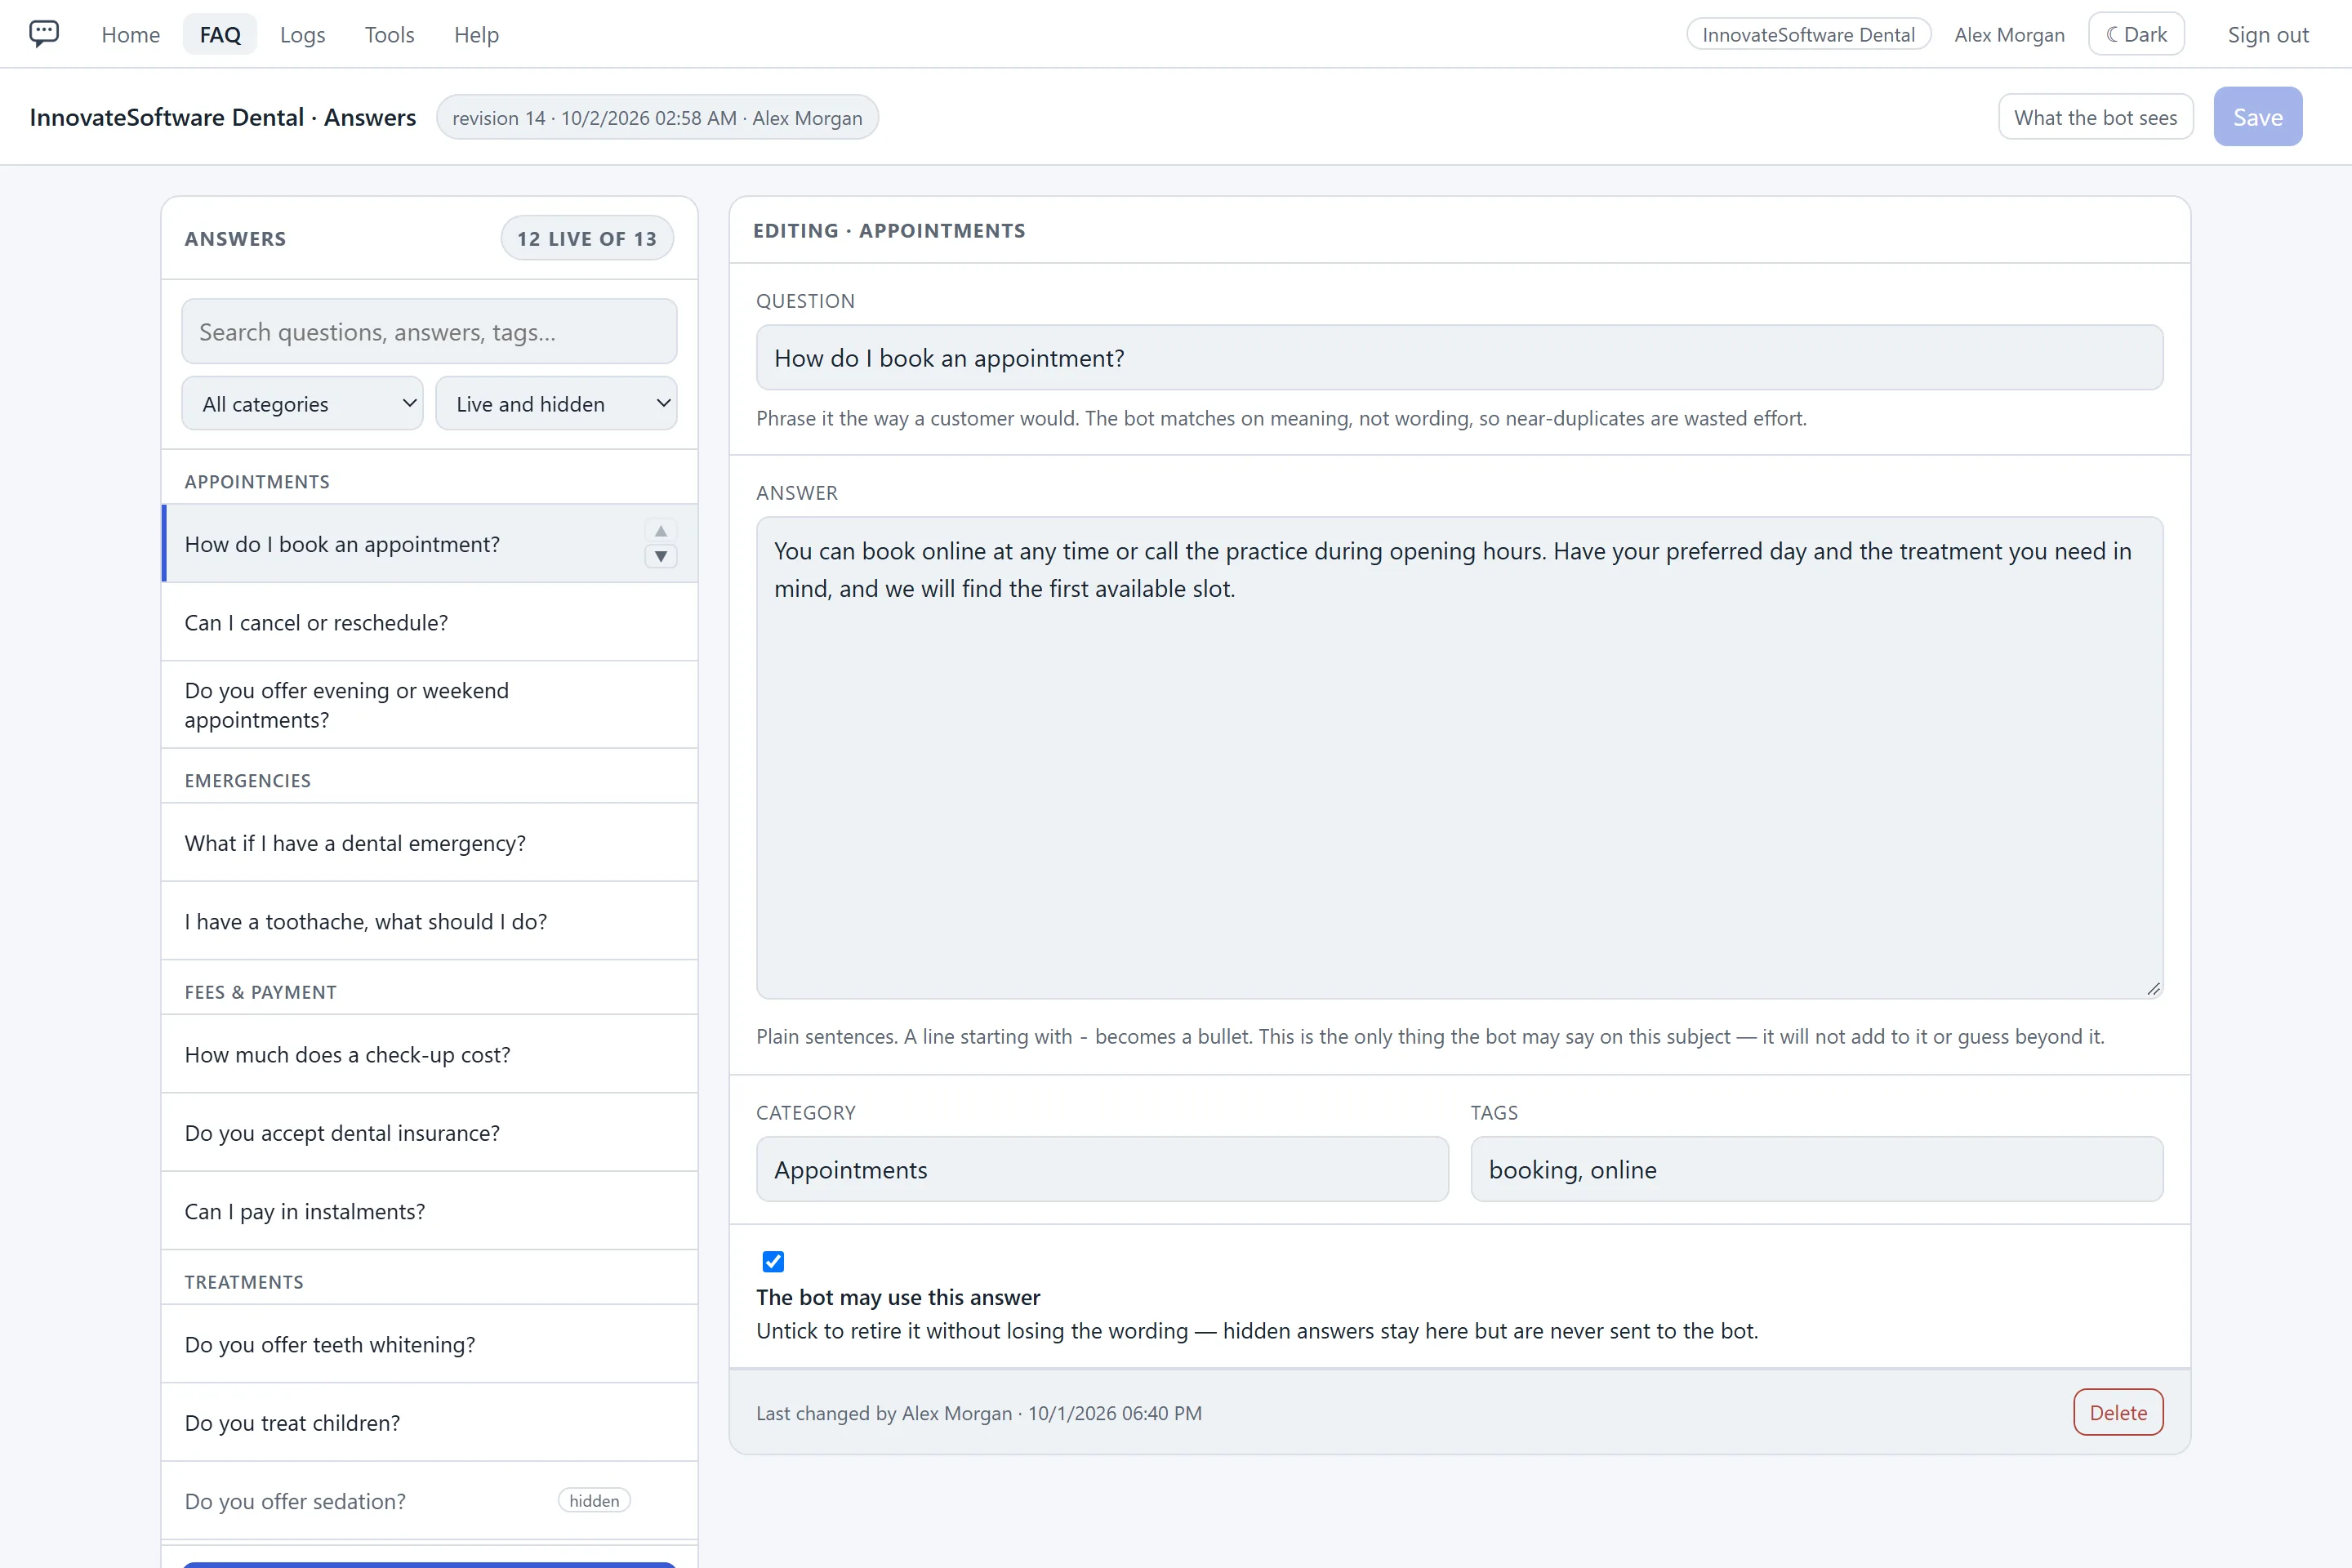The height and width of the screenshot is (1568, 2352).
Task: Delete this answer
Action: 2118,1412
